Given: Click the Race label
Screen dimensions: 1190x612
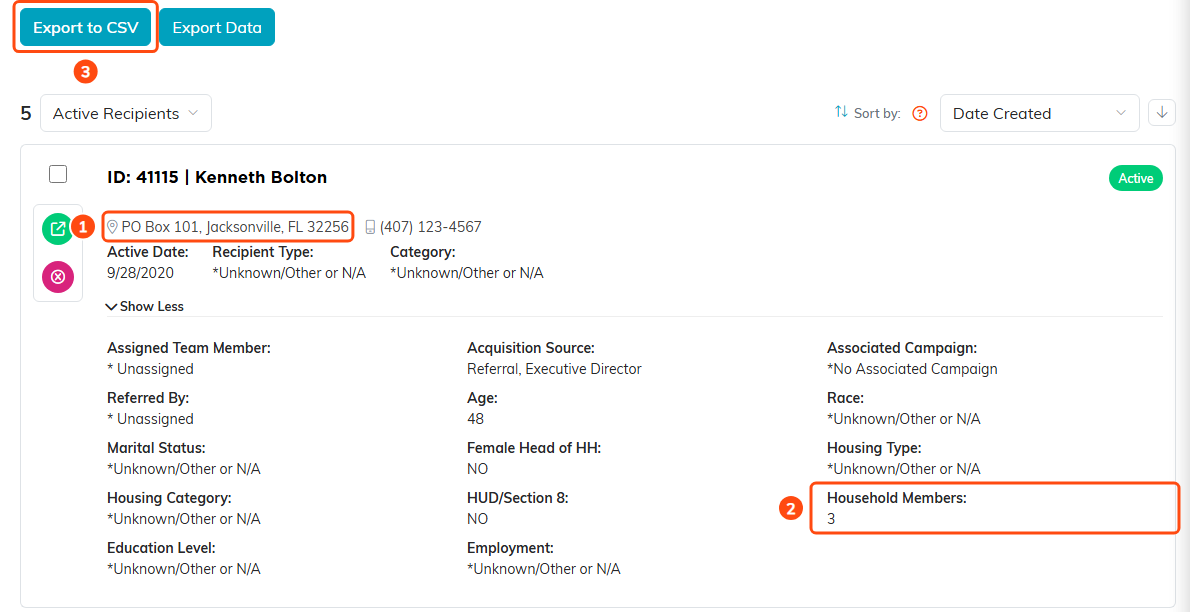Looking at the screenshot, I should [x=845, y=397].
